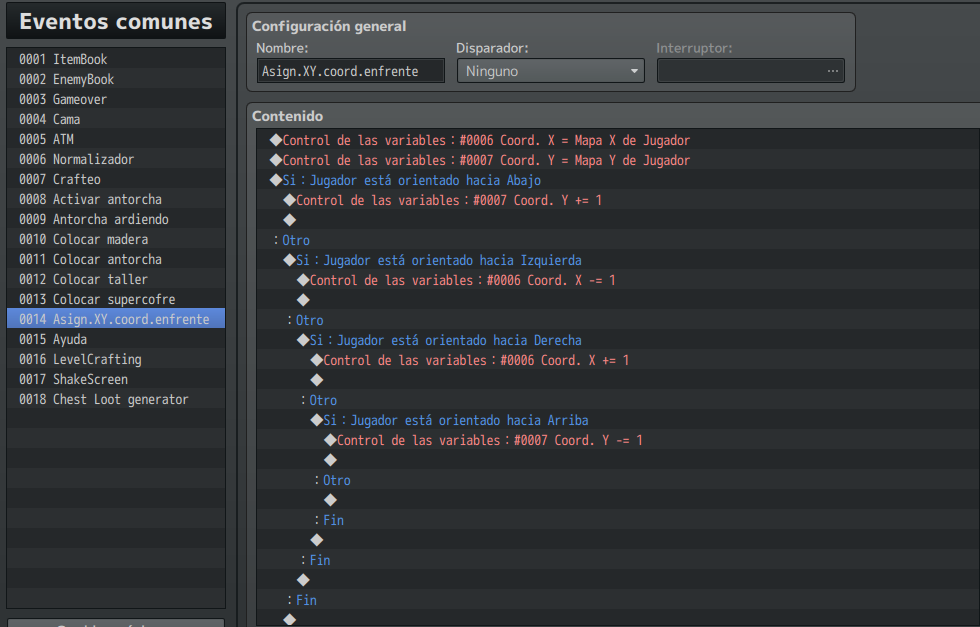
Task: Select condition Jugador orientado hacia Izquierda
Action: 618,260
